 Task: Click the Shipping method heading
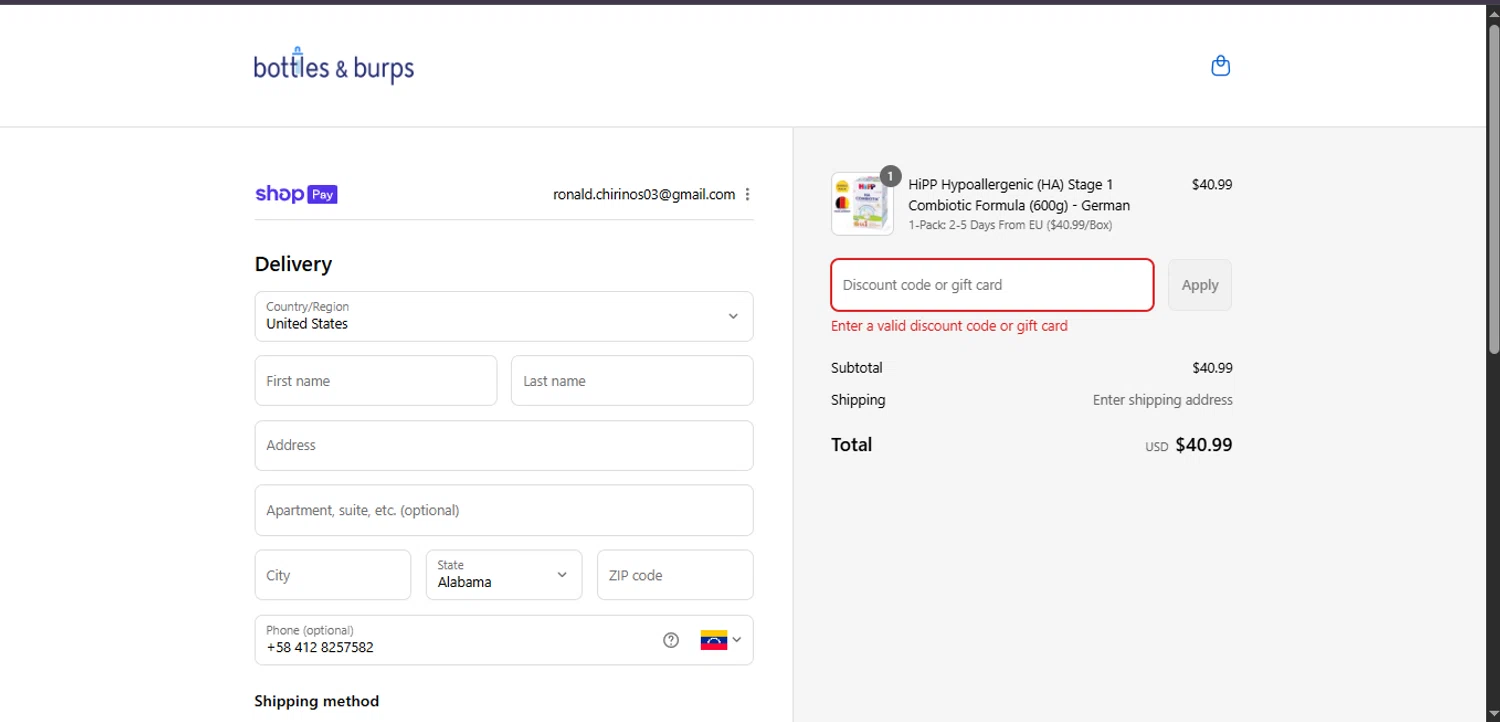[317, 701]
